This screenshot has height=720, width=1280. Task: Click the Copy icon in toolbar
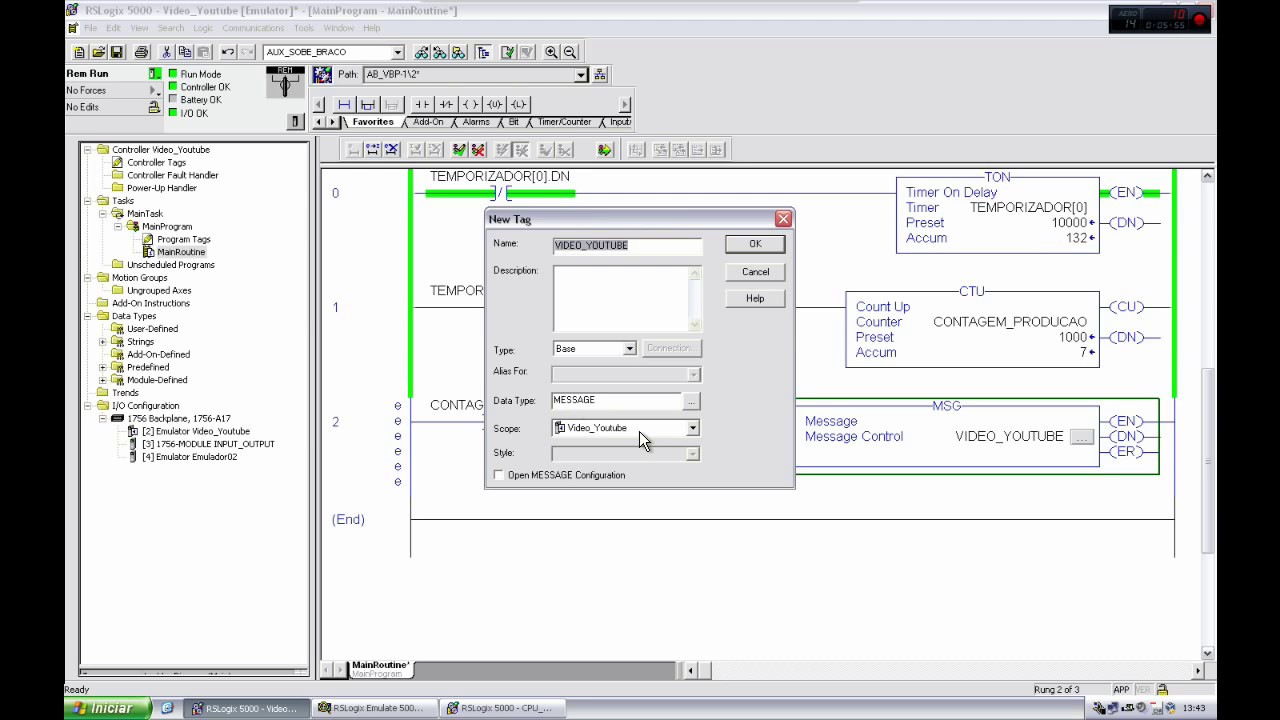coord(185,52)
